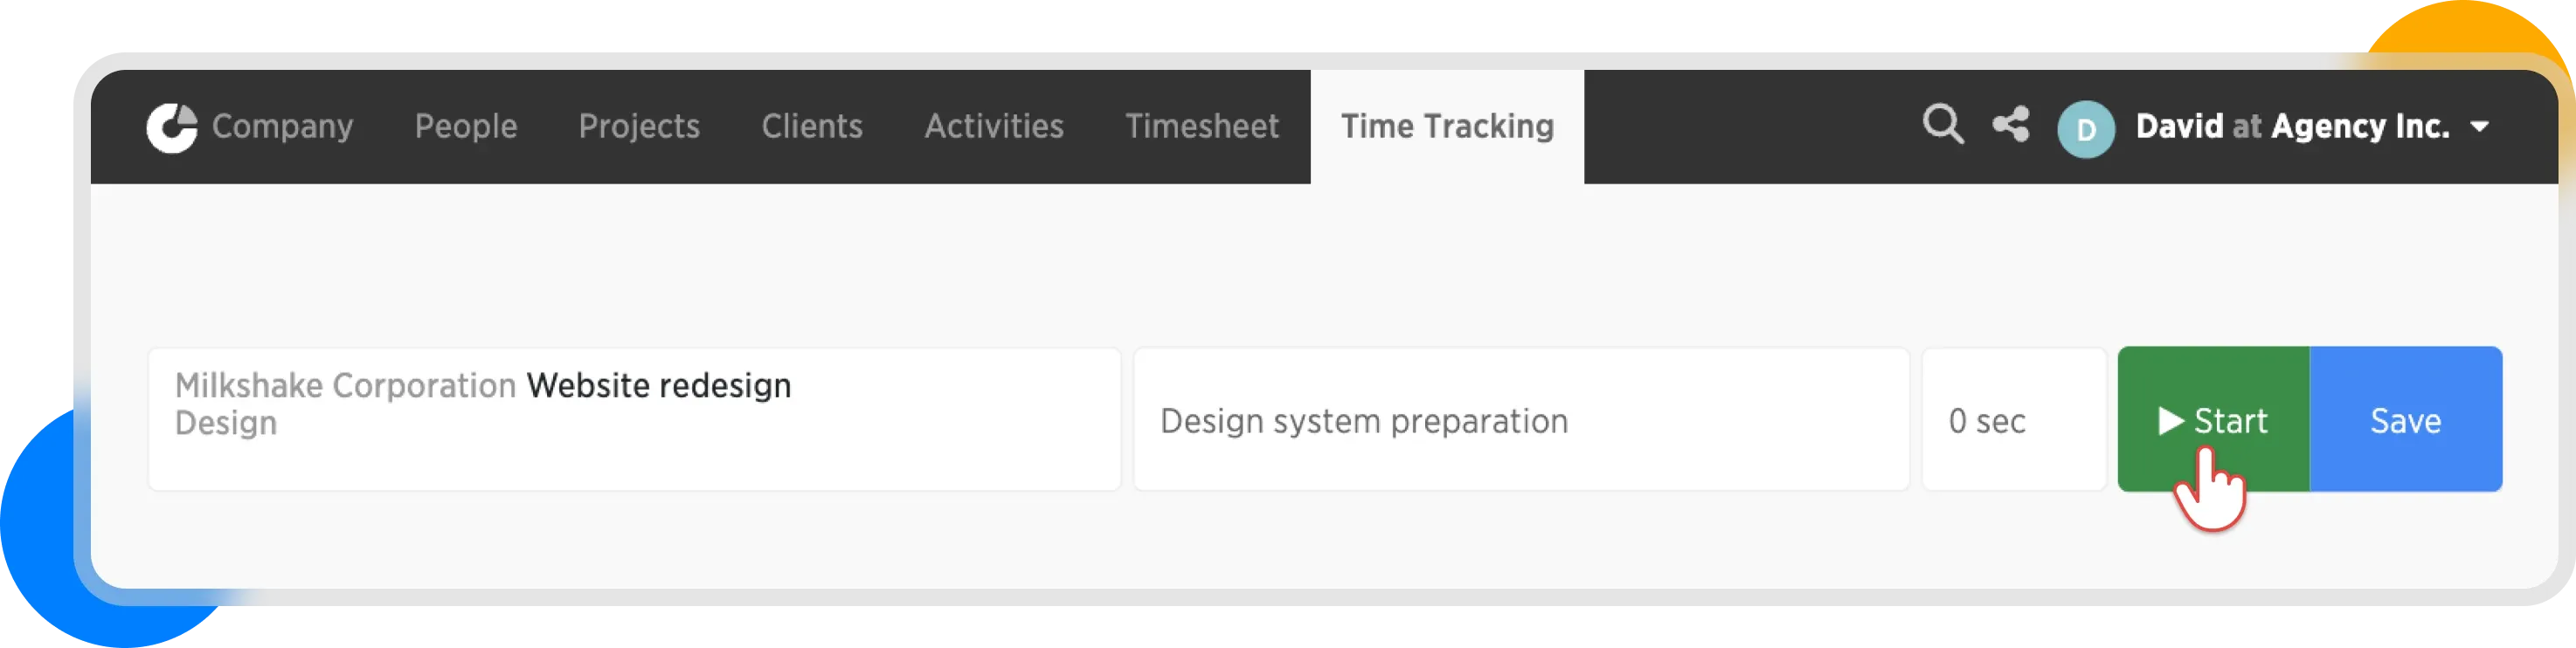Select the Design activity label
The width and height of the screenshot is (2576, 648).
point(226,424)
